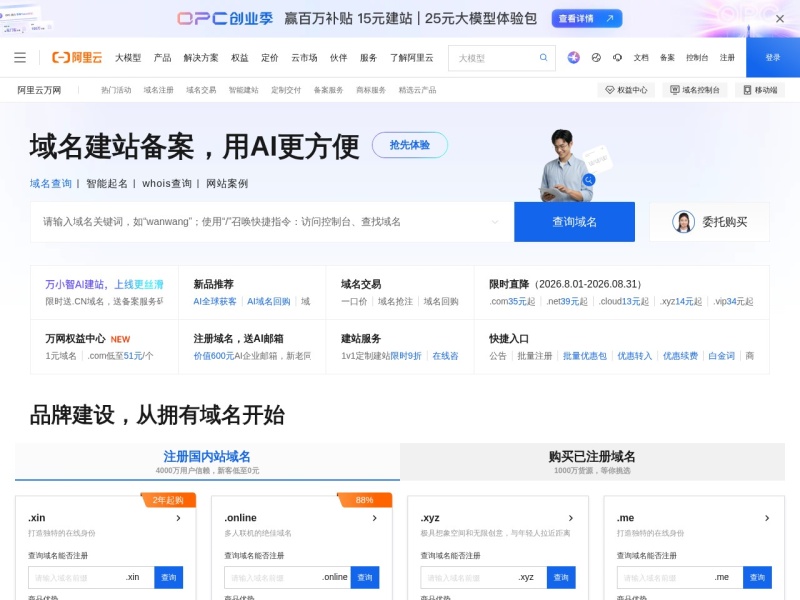Click the globe region icon
This screenshot has width=800, height=600.
tap(596, 57)
